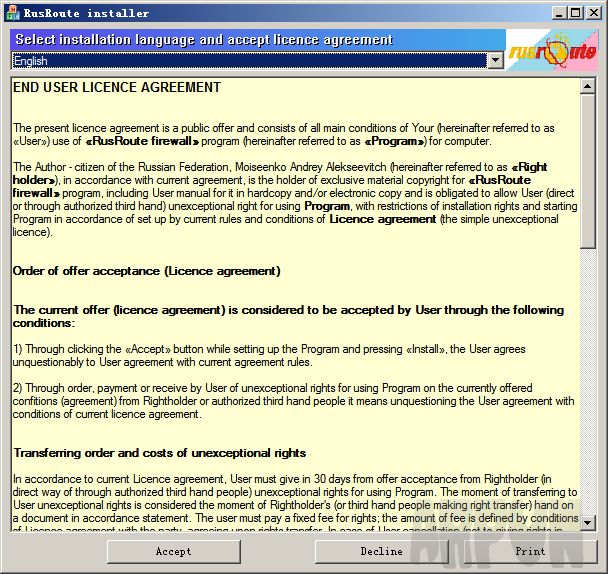Click the 'Transferring order and costs of unexceptional rights' heading
This screenshot has height=574, width=608.
[x=159, y=453]
